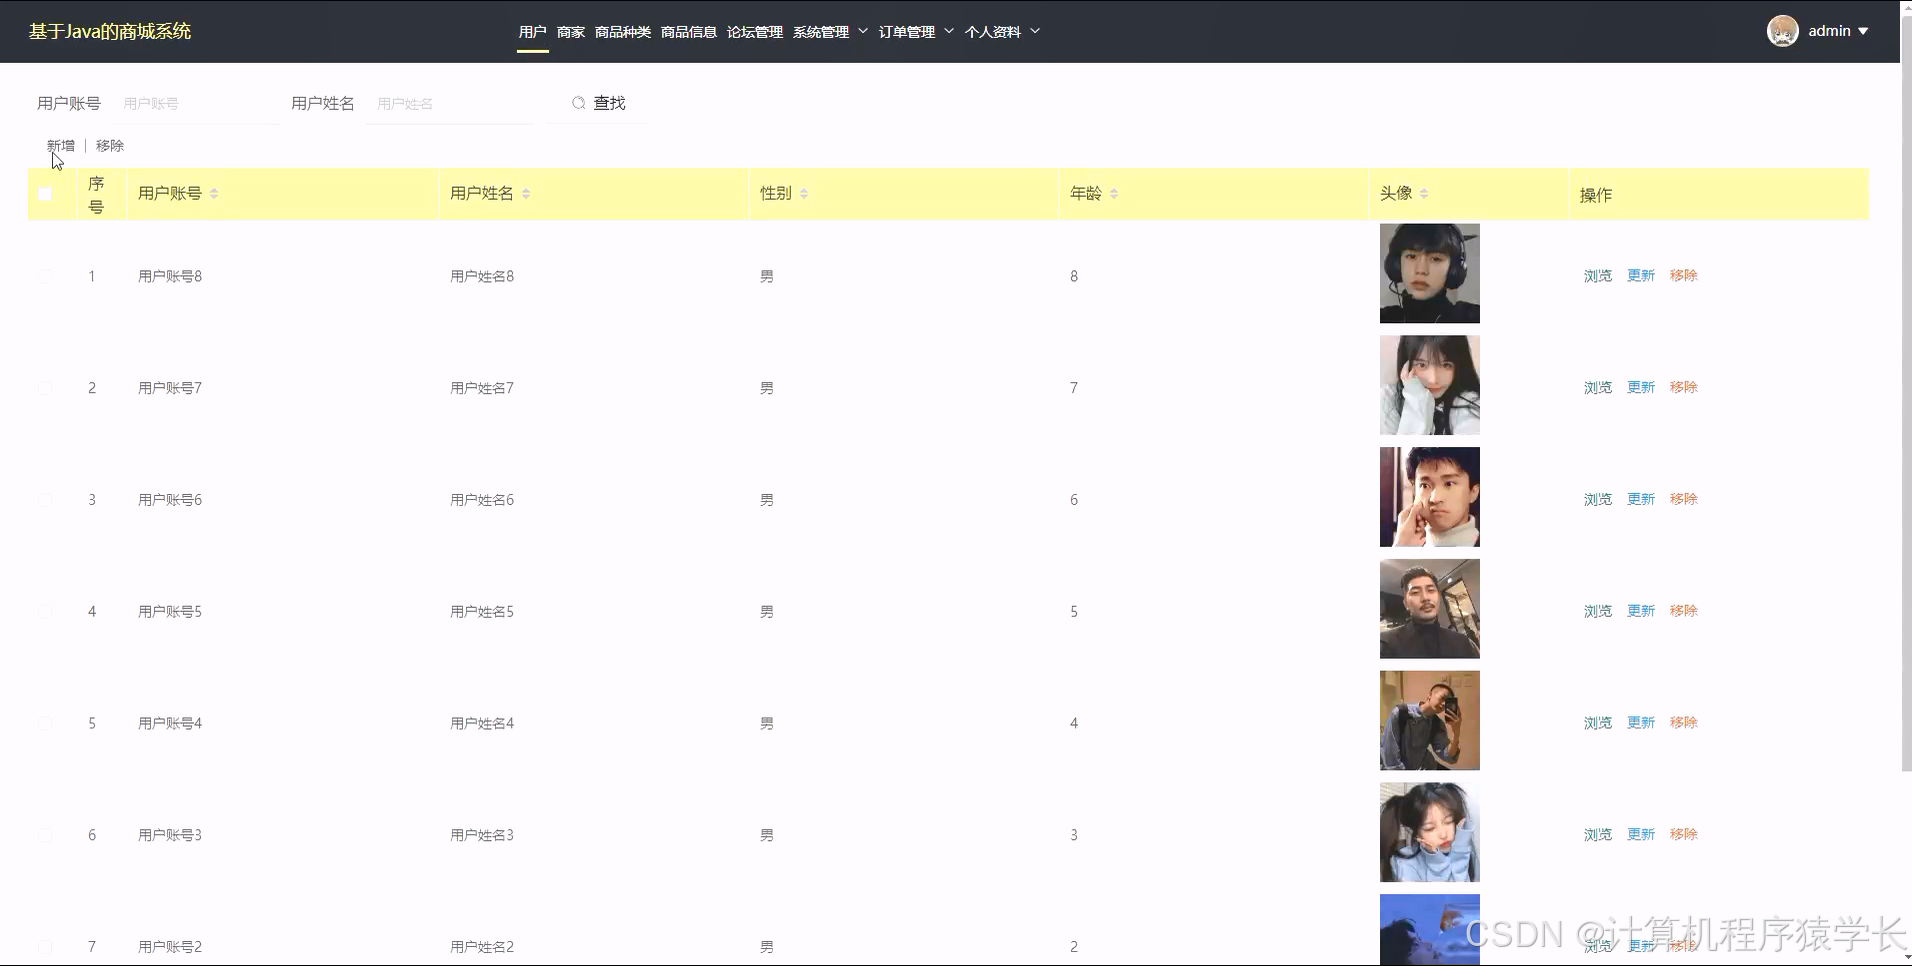Click the 新增 add button
This screenshot has height=966, width=1912.
[x=61, y=146]
